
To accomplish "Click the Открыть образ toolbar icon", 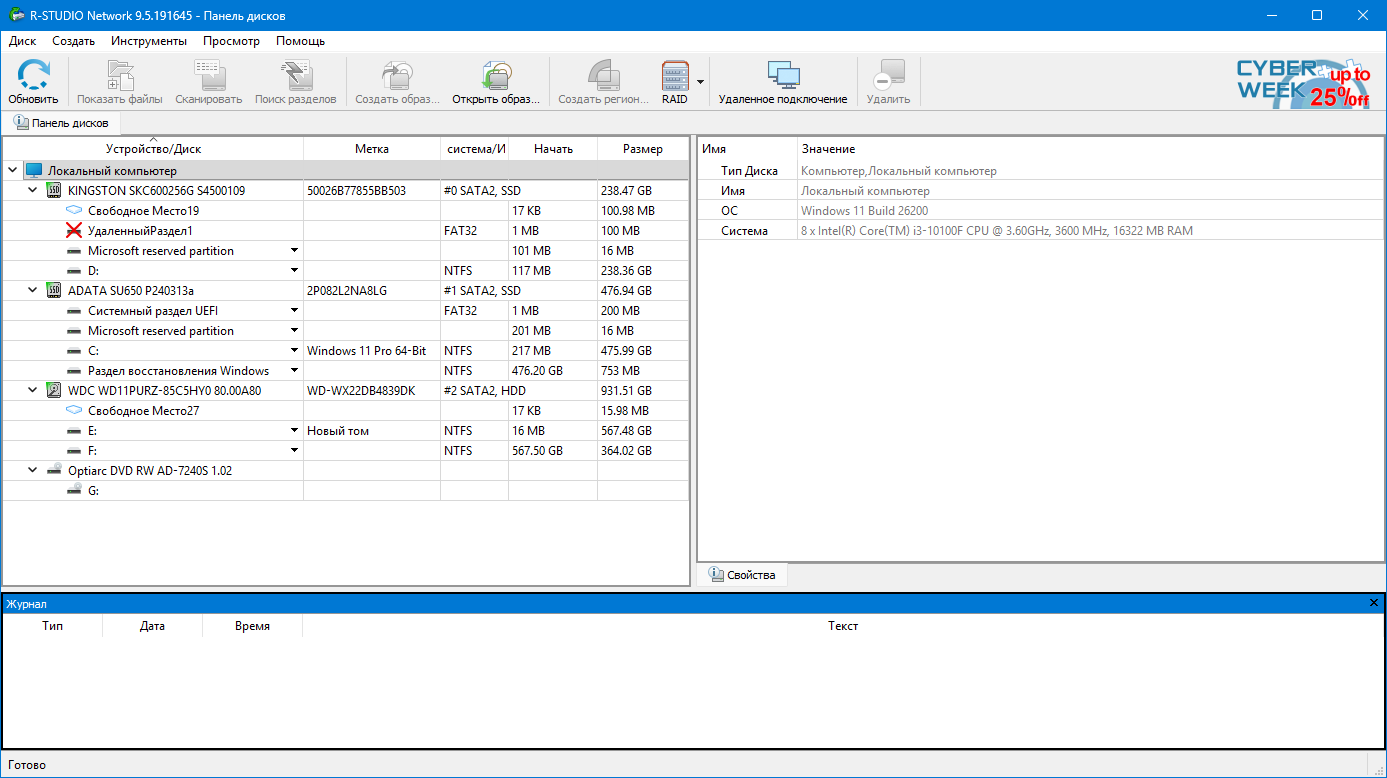I will (496, 76).
